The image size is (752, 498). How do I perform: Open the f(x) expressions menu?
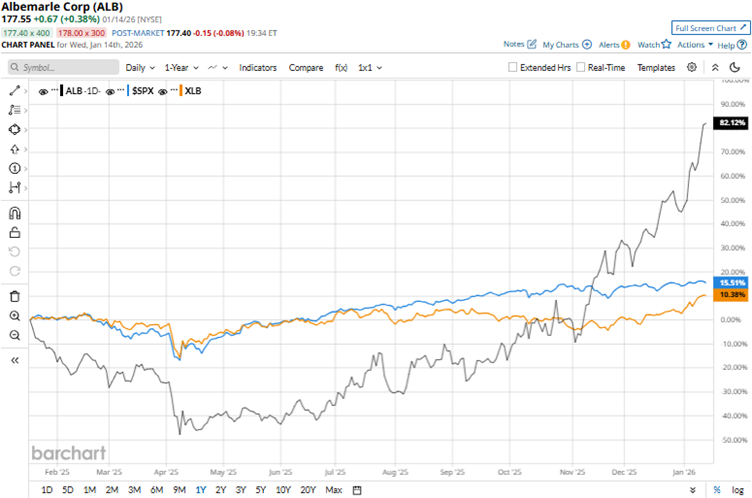pyautogui.click(x=341, y=68)
